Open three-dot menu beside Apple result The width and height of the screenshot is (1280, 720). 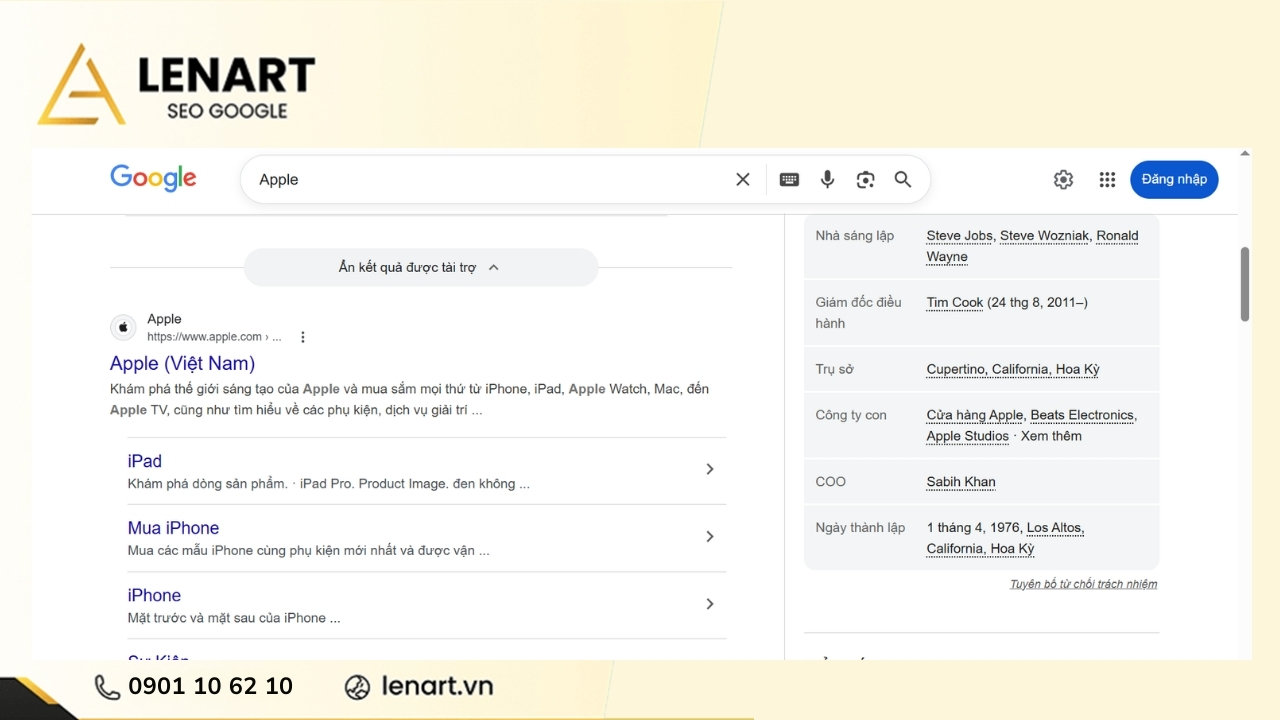(303, 337)
